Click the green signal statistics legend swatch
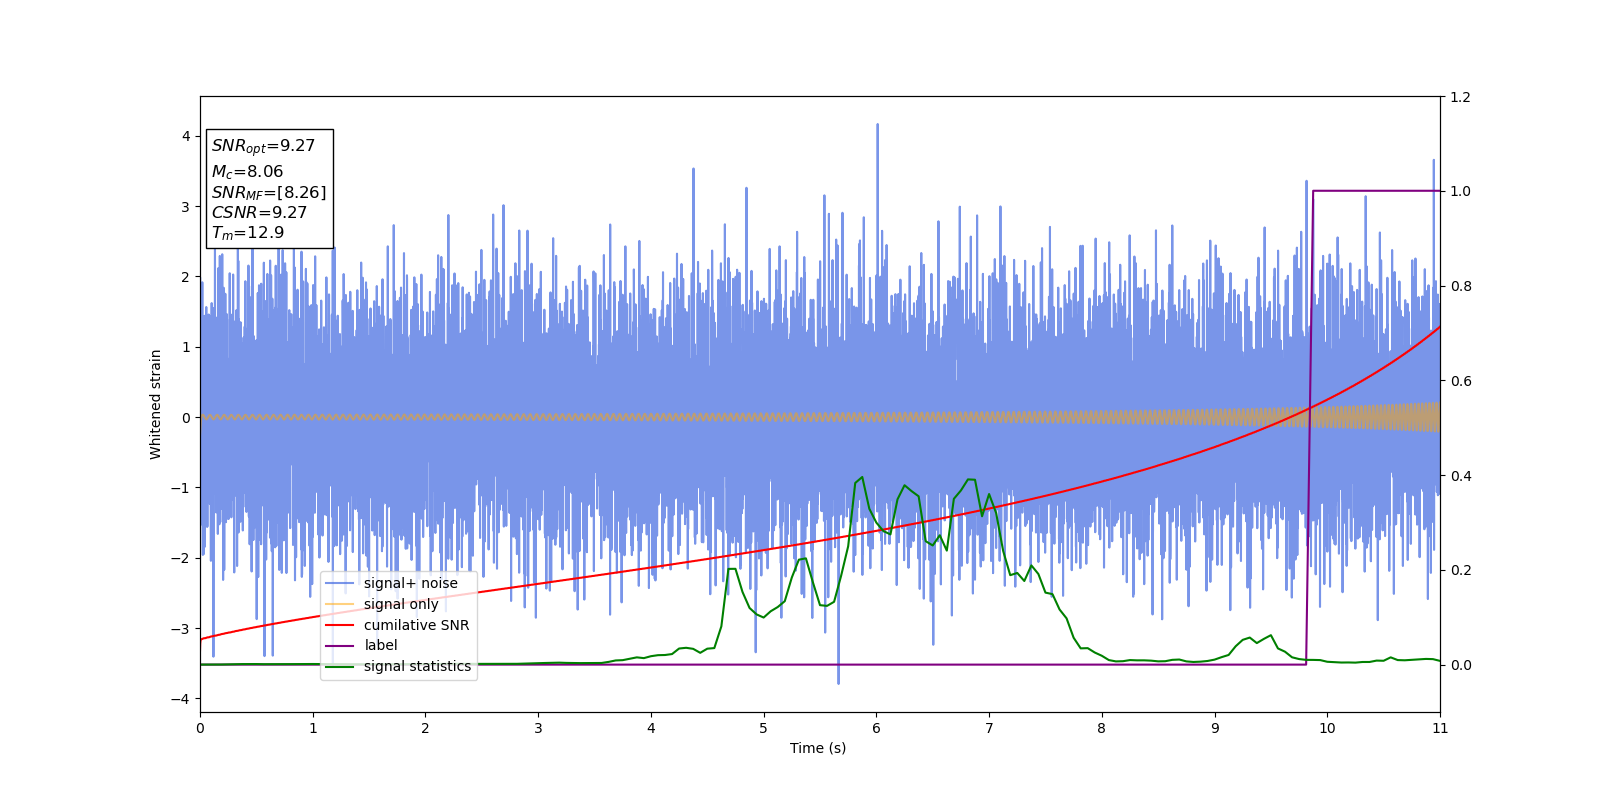Viewport: 1600px width, 800px height. [340, 666]
